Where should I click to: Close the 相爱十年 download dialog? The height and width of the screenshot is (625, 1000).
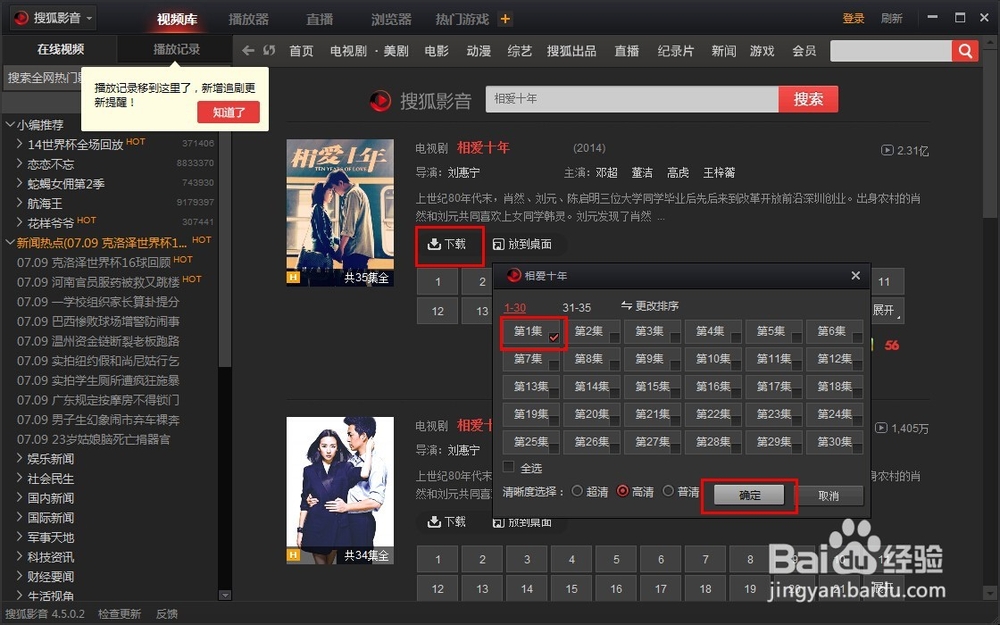pos(855,276)
